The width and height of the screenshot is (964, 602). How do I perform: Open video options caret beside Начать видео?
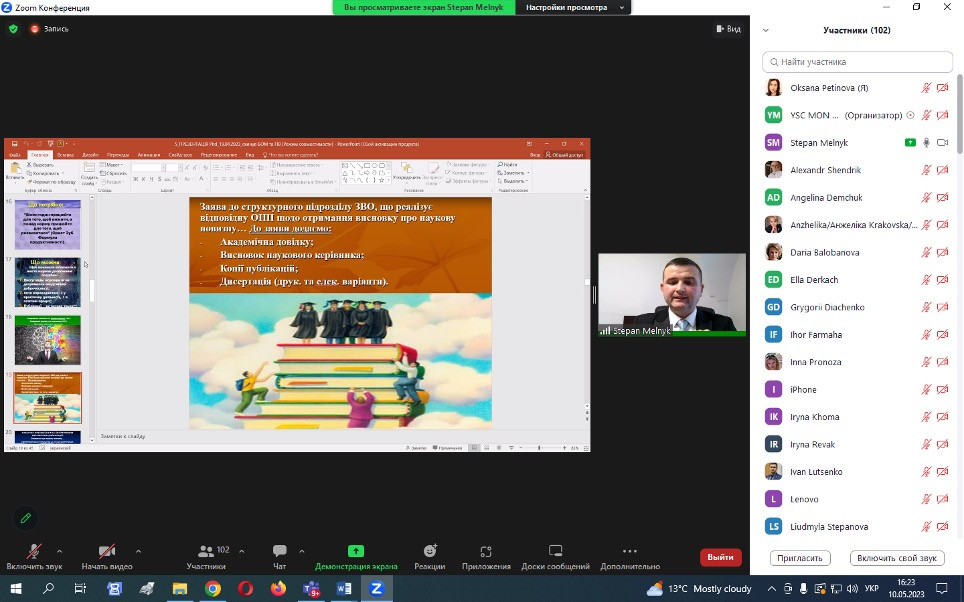click(x=138, y=551)
